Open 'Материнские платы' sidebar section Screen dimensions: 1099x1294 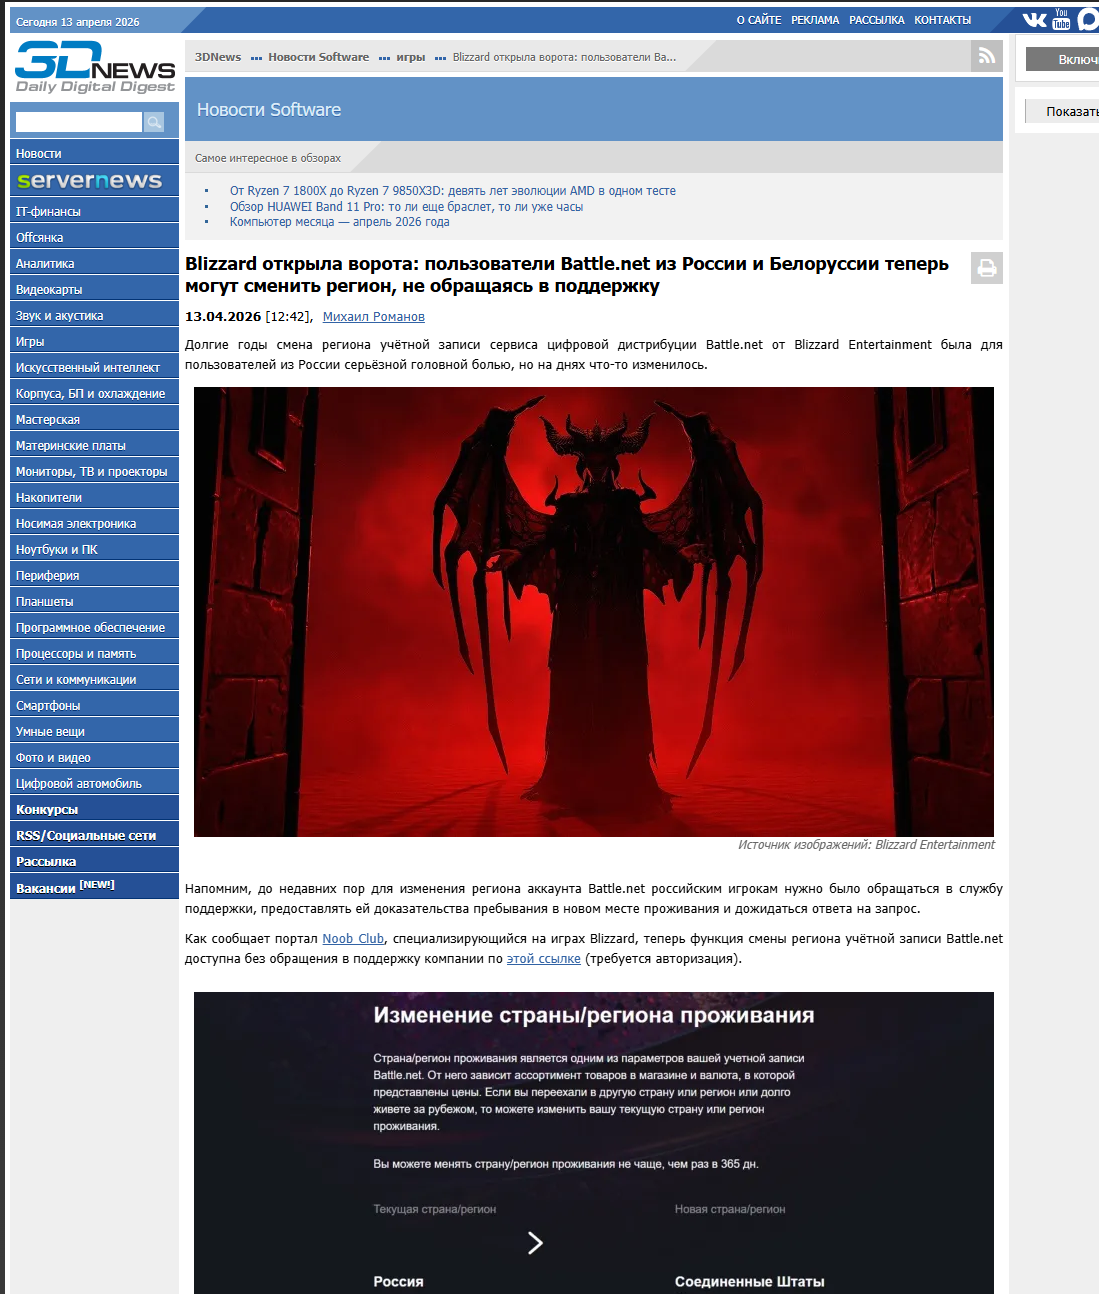click(x=94, y=445)
